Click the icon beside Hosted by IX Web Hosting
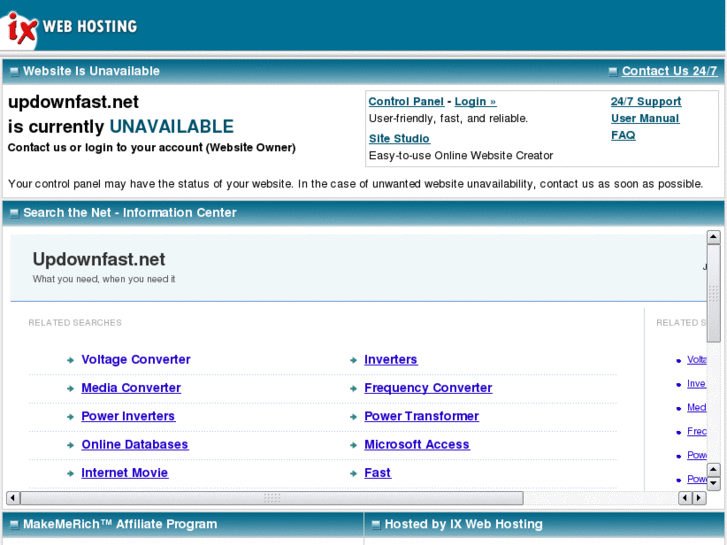This screenshot has height=545, width=727. point(376,525)
